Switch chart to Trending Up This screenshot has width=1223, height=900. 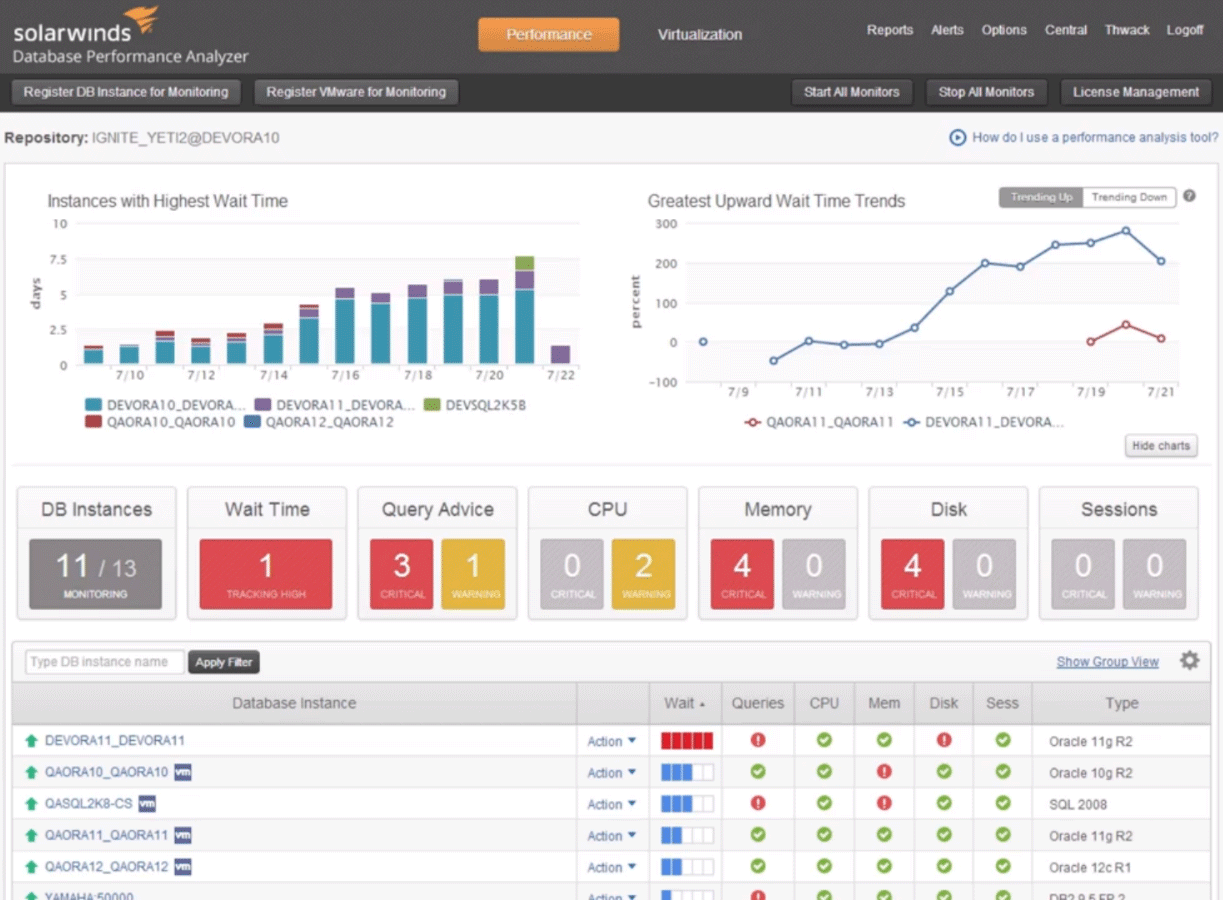[x=1041, y=197]
